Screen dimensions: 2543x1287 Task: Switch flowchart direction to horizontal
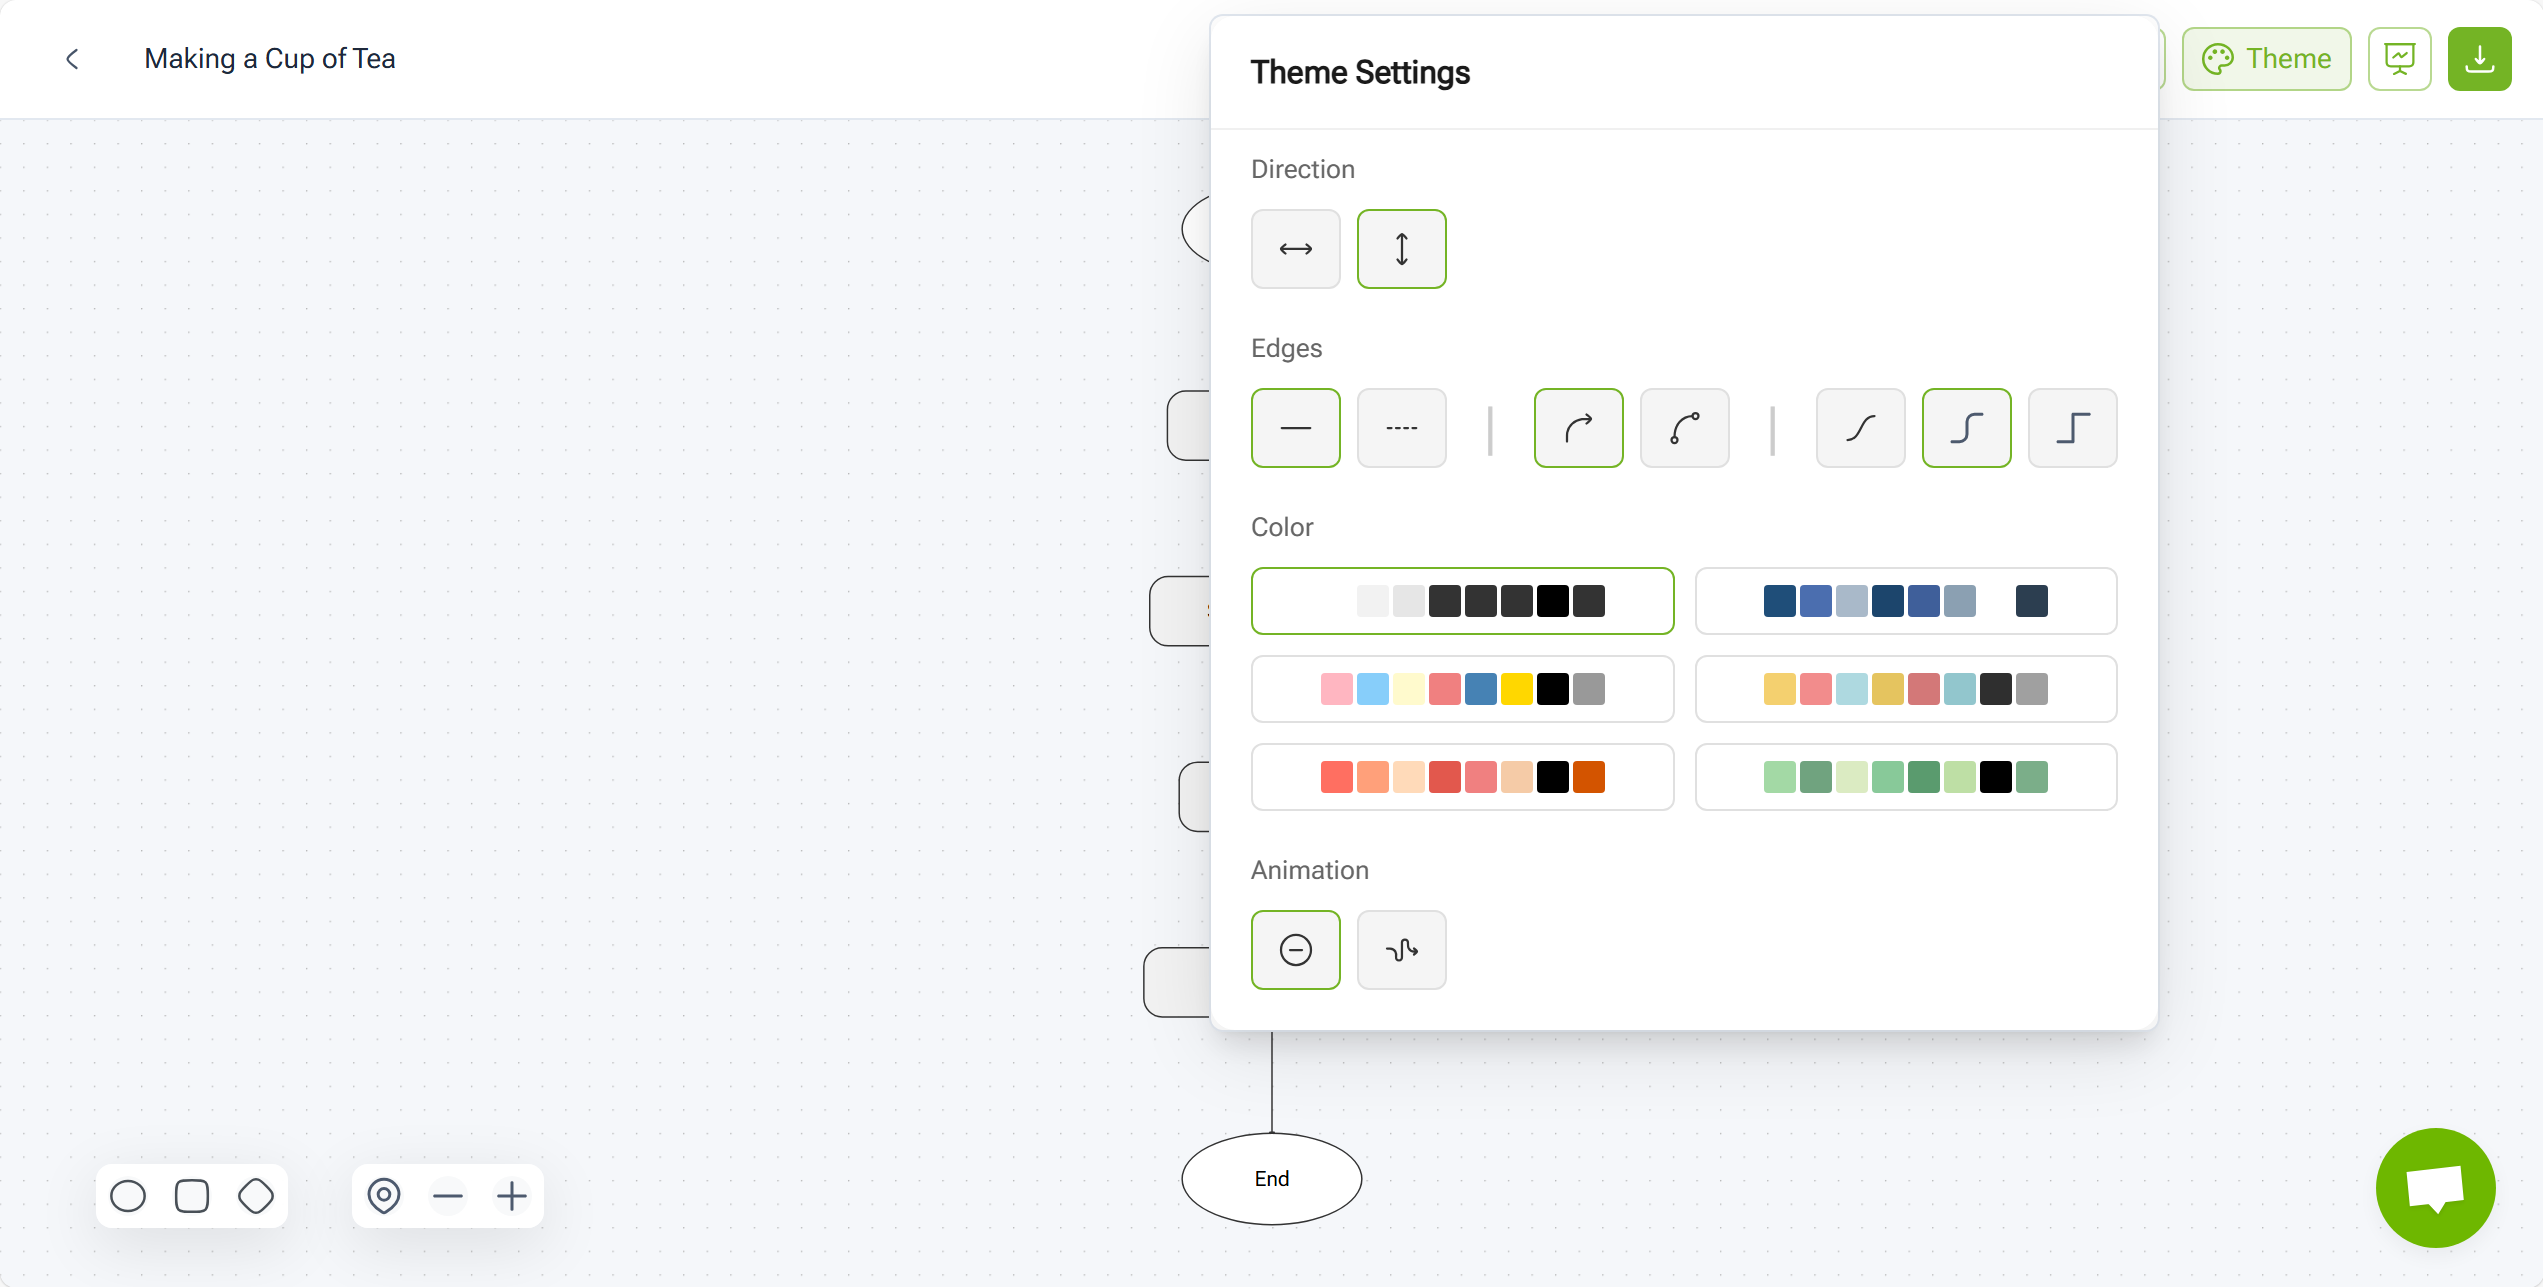(x=1296, y=249)
